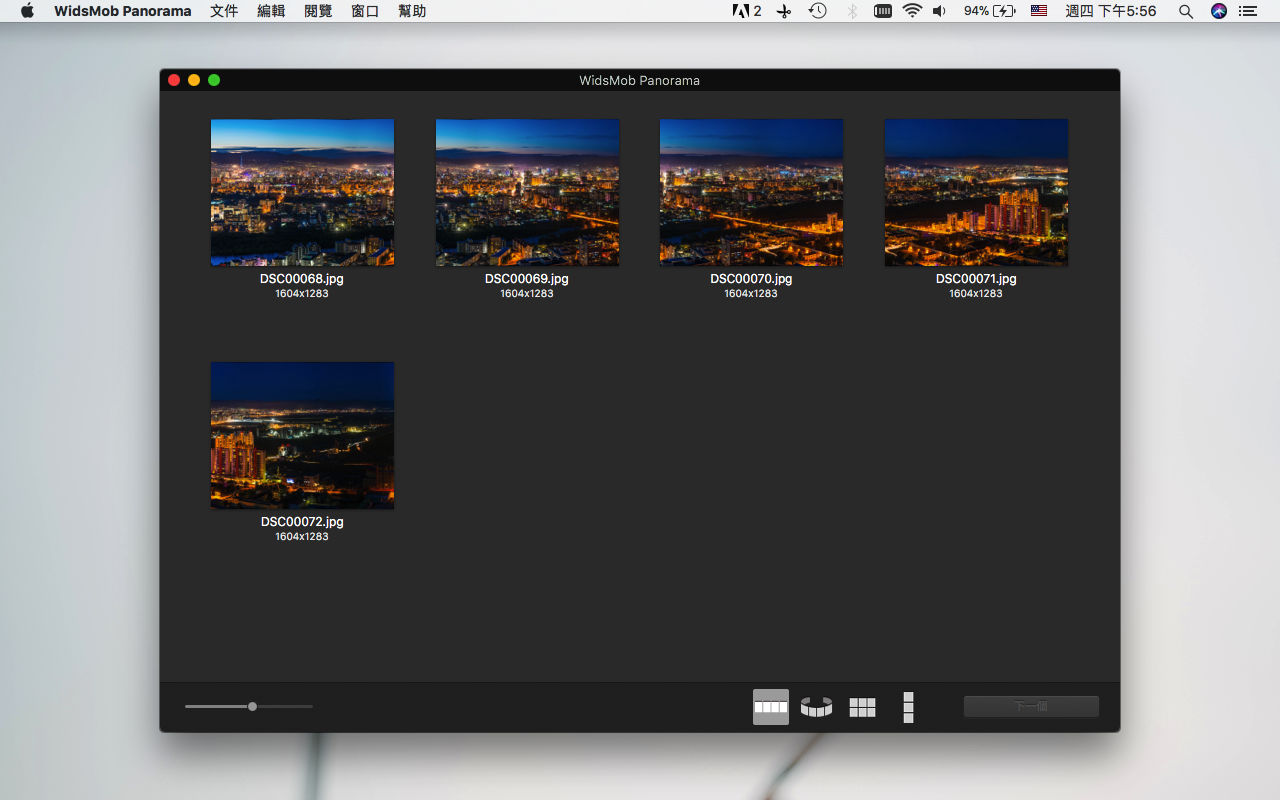
Task: Open the 幫助 menu
Action: tap(412, 11)
